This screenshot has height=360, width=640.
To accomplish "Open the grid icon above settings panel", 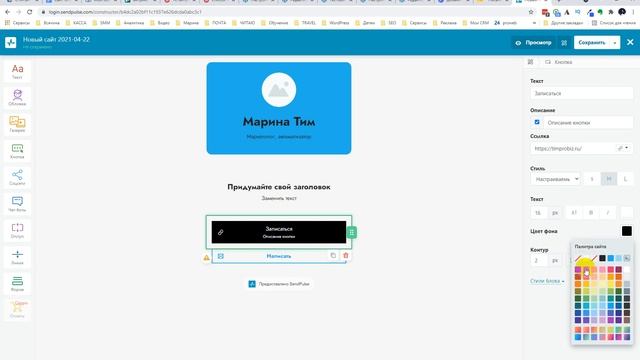I will point(530,62).
